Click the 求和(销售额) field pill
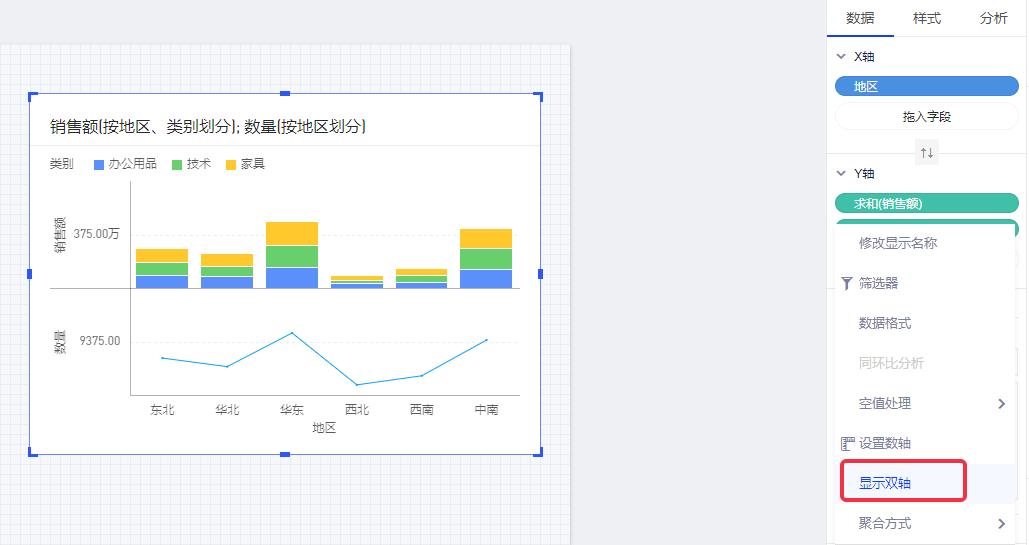The height and width of the screenshot is (545, 1029). point(926,203)
